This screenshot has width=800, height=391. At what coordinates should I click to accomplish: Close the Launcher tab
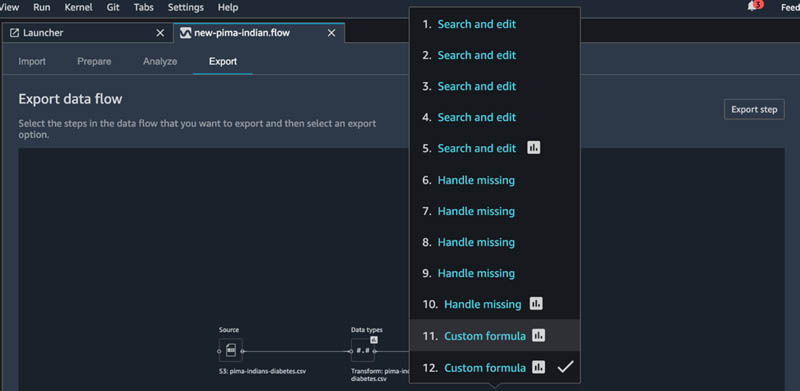click(160, 33)
